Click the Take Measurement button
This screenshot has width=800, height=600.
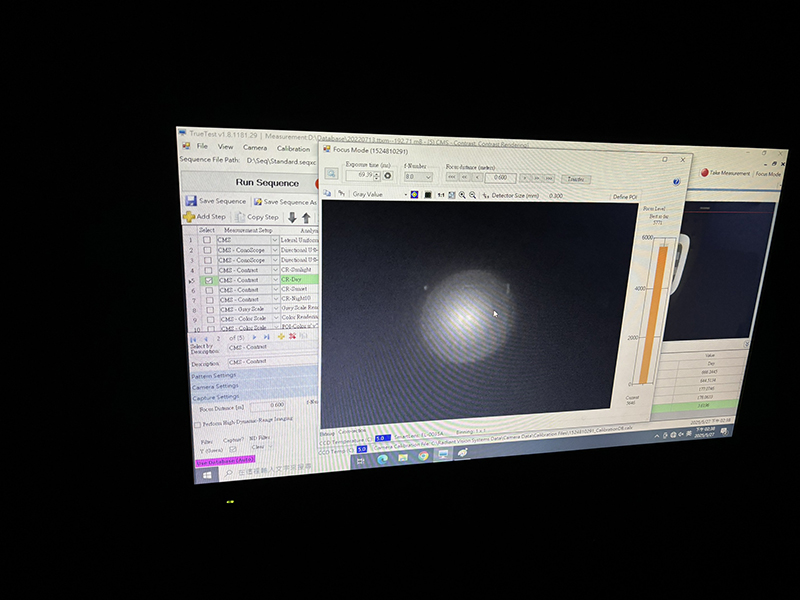click(725, 173)
